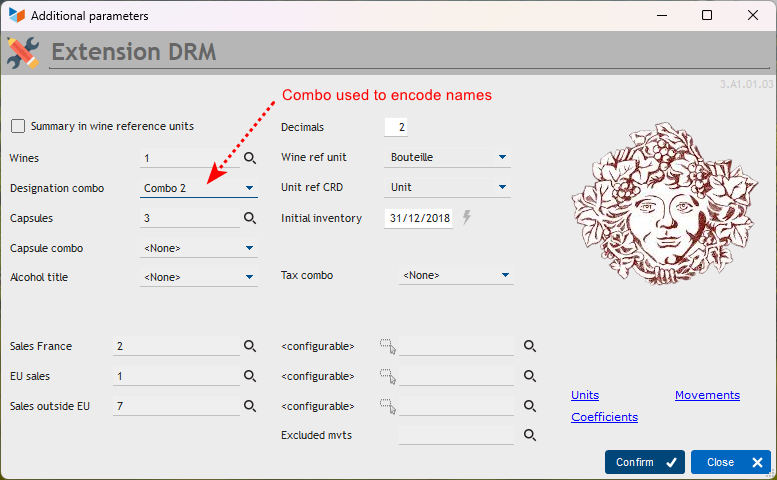The image size is (777, 480).
Task: Click the Decimals input field
Action: pos(395,127)
